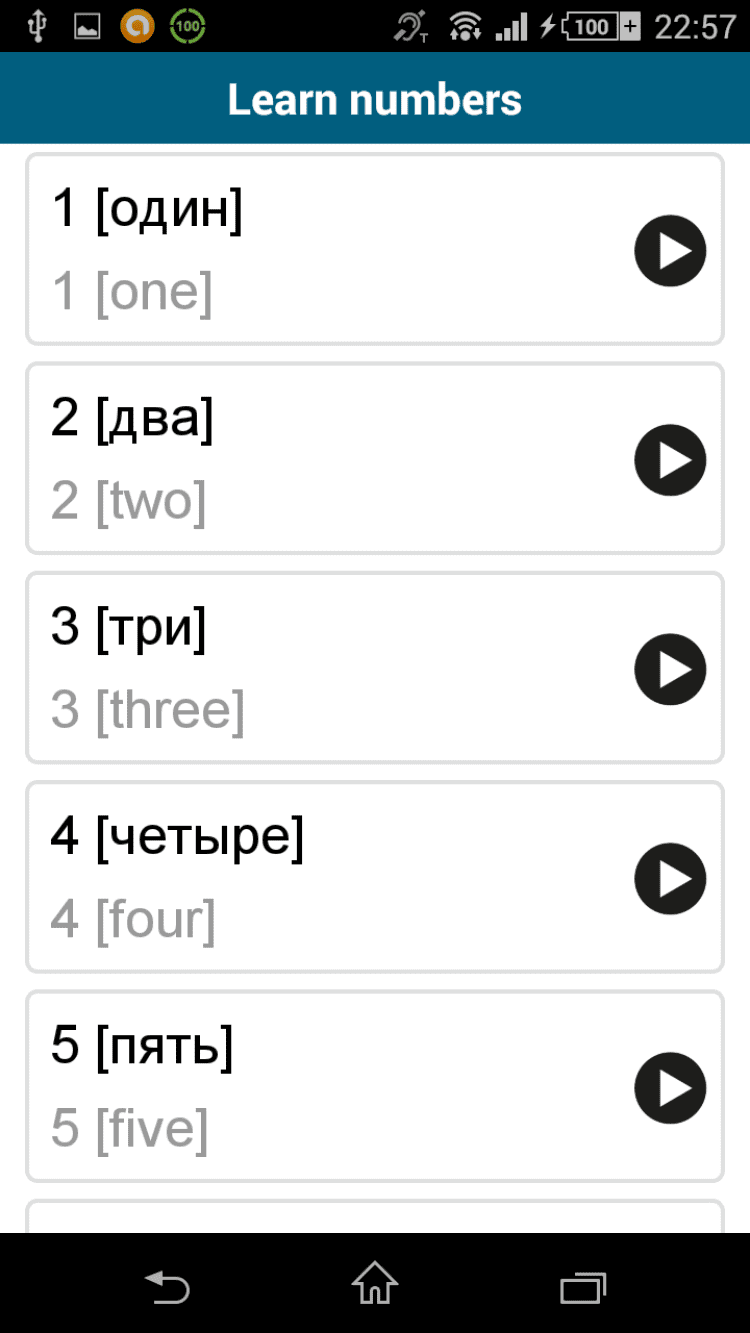Select the English text 2 [two]
The height and width of the screenshot is (1333, 750).
(129, 501)
